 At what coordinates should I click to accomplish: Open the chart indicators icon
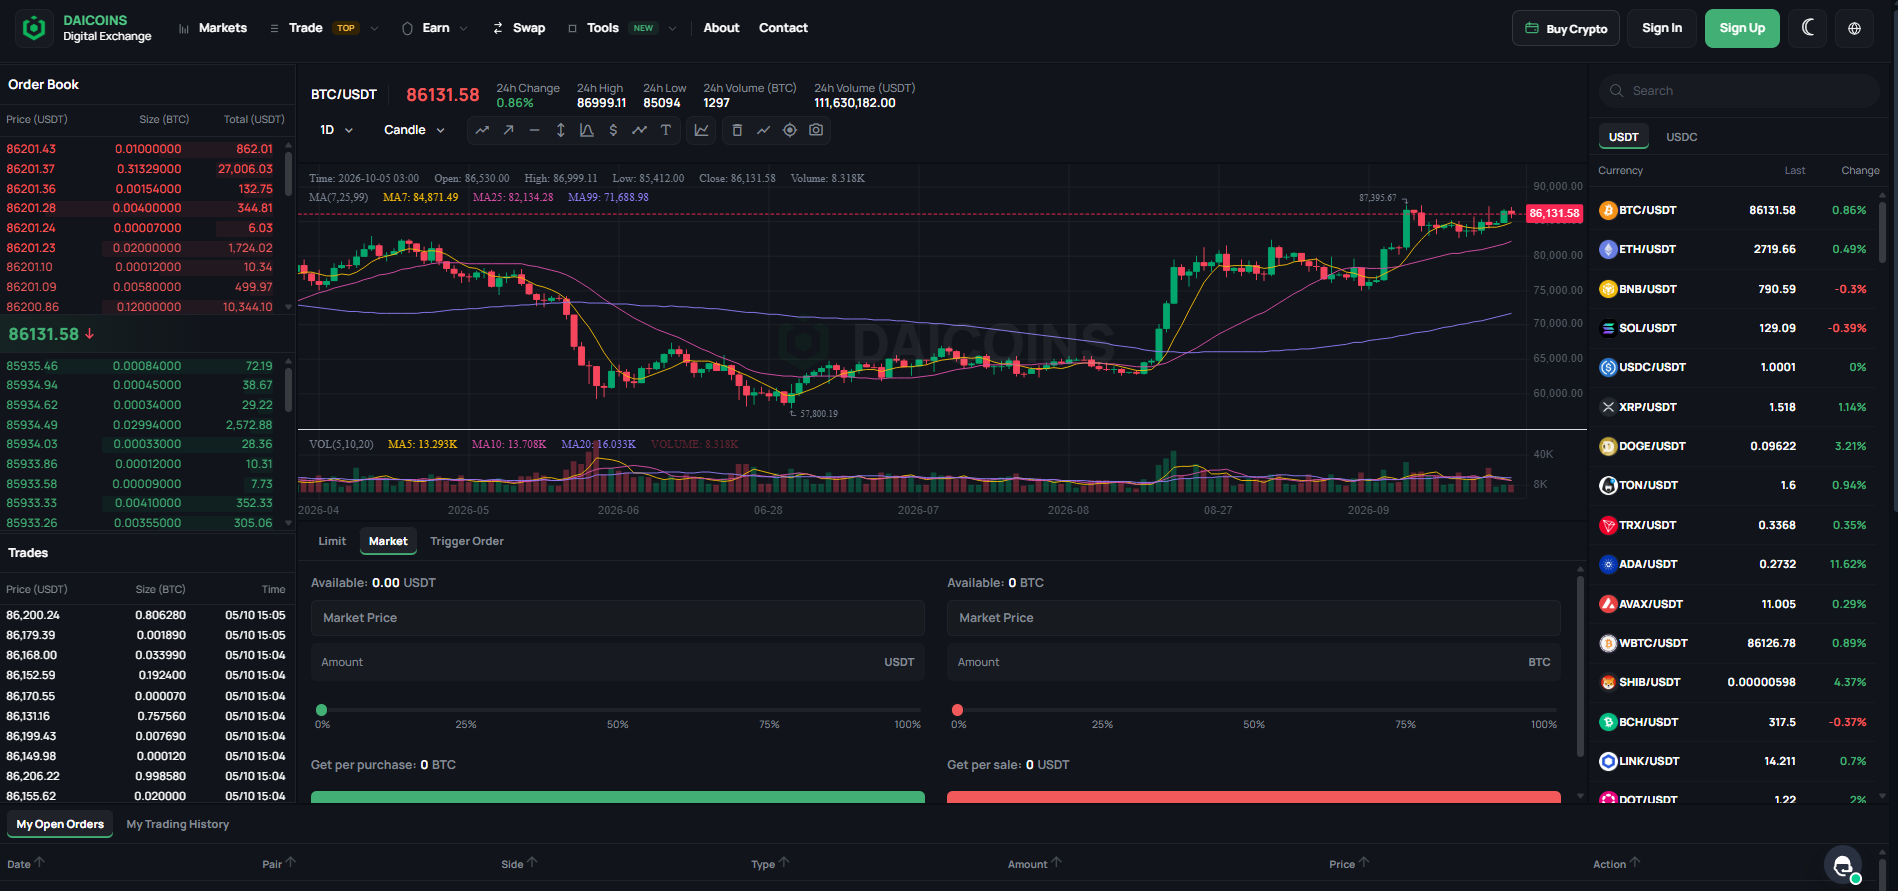(x=702, y=130)
